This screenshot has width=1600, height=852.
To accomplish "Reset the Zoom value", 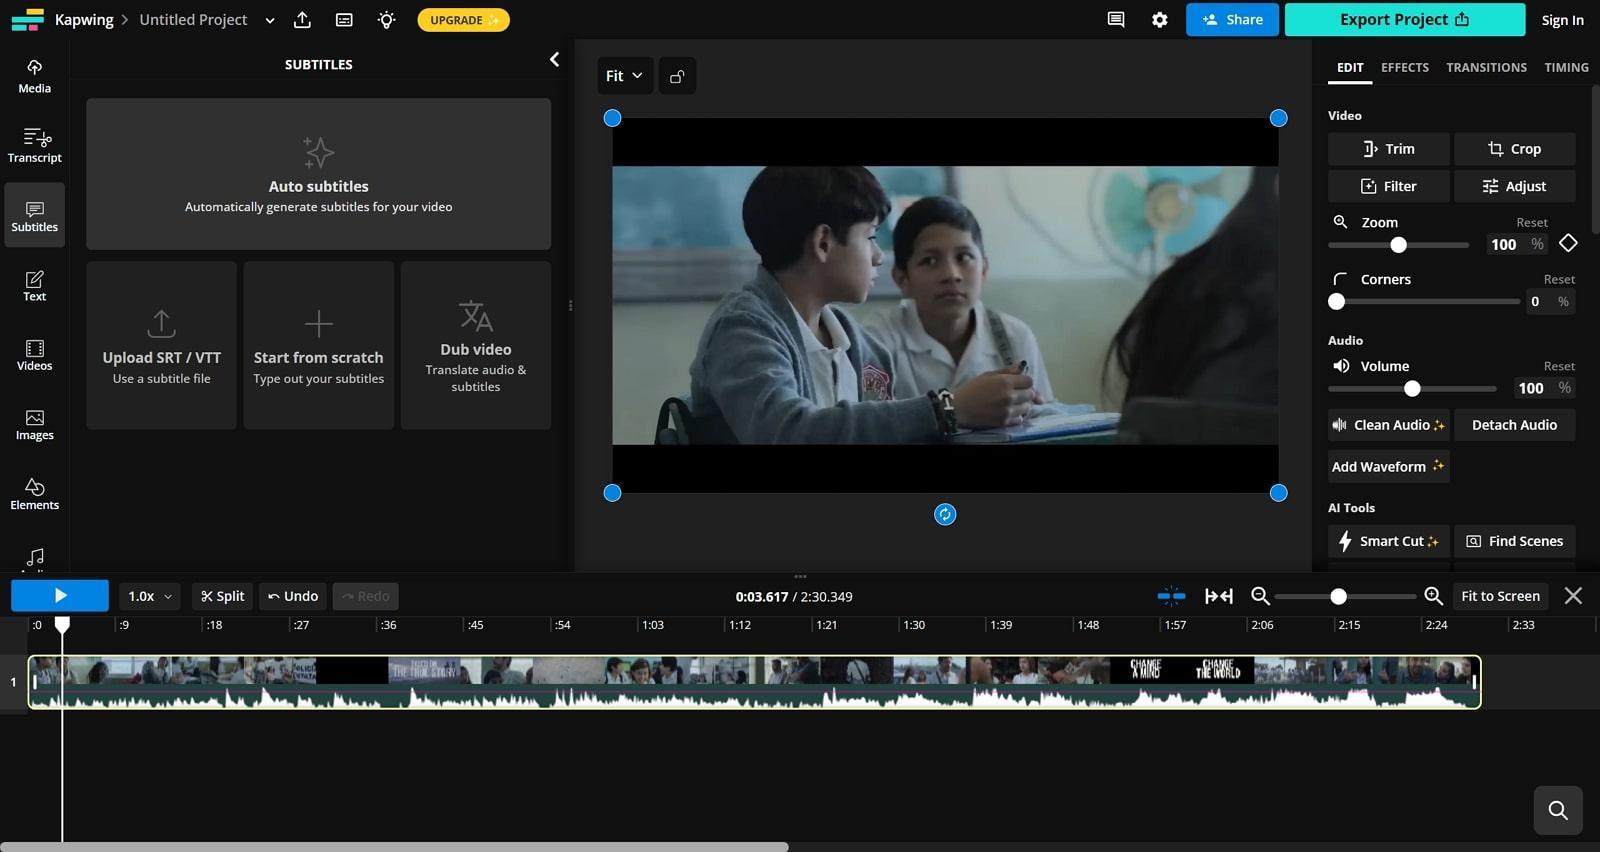I will click(x=1531, y=222).
